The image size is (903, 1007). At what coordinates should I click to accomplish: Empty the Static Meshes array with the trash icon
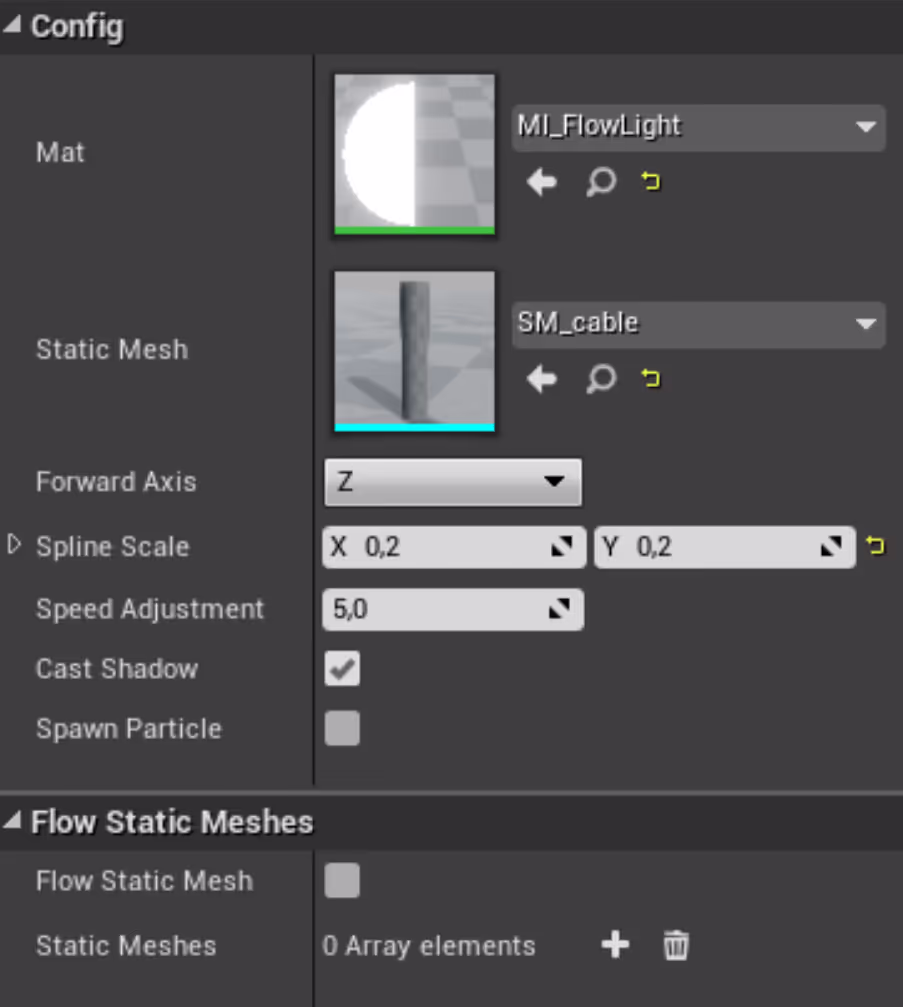pyautogui.click(x=676, y=945)
